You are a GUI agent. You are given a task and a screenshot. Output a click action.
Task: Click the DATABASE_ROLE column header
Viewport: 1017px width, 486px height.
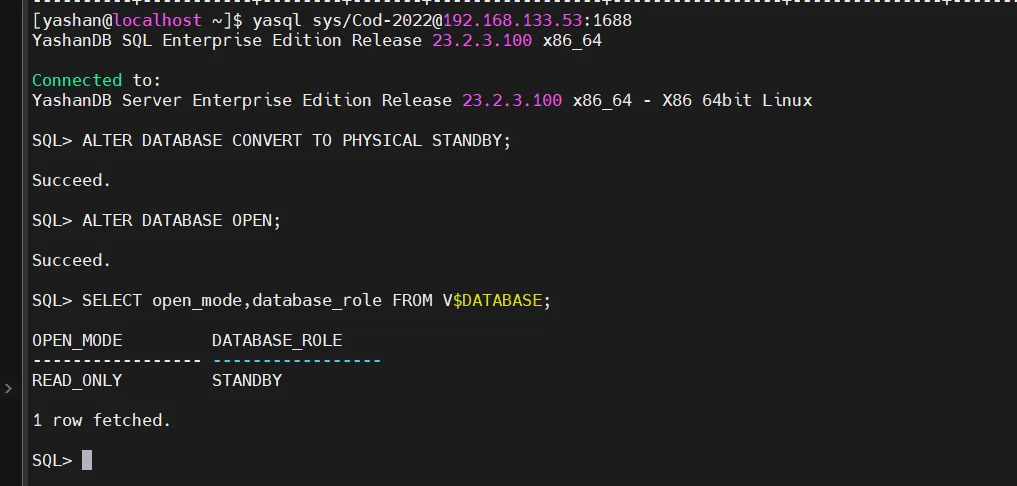pos(277,340)
